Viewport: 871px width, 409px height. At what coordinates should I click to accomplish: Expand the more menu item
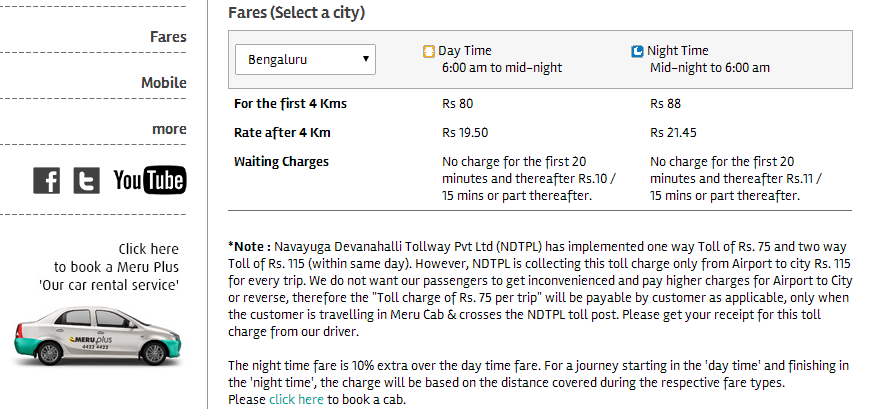(169, 129)
